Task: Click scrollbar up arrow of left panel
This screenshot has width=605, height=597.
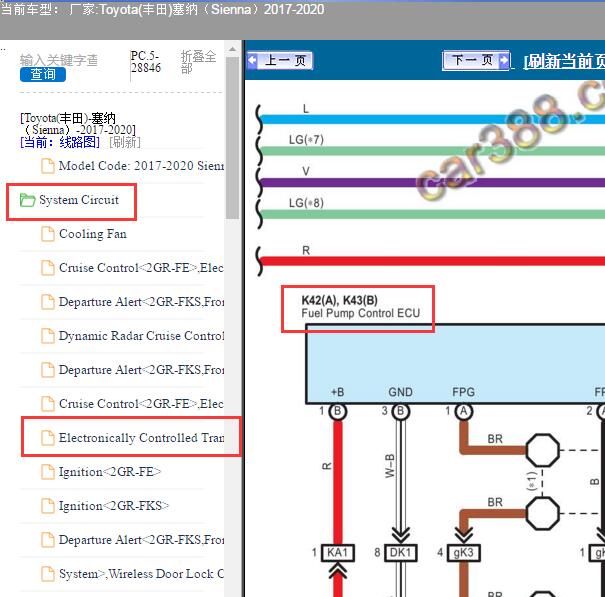Action: (x=232, y=49)
